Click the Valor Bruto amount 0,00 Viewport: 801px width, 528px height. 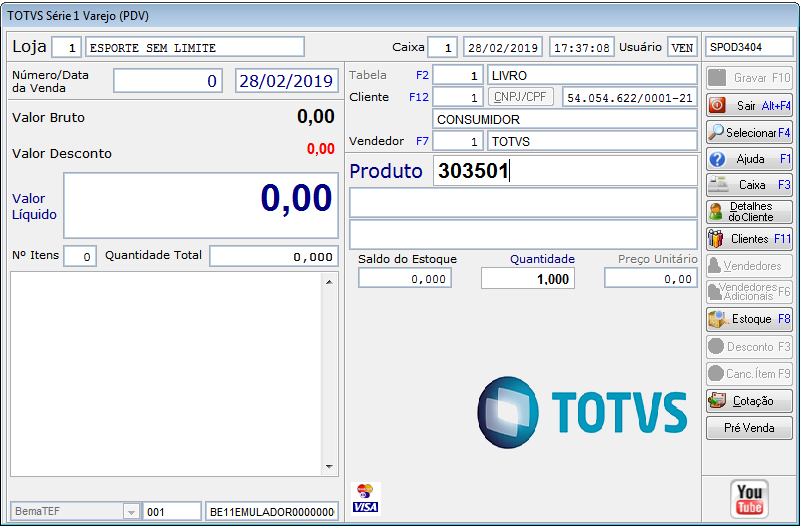pos(316,116)
